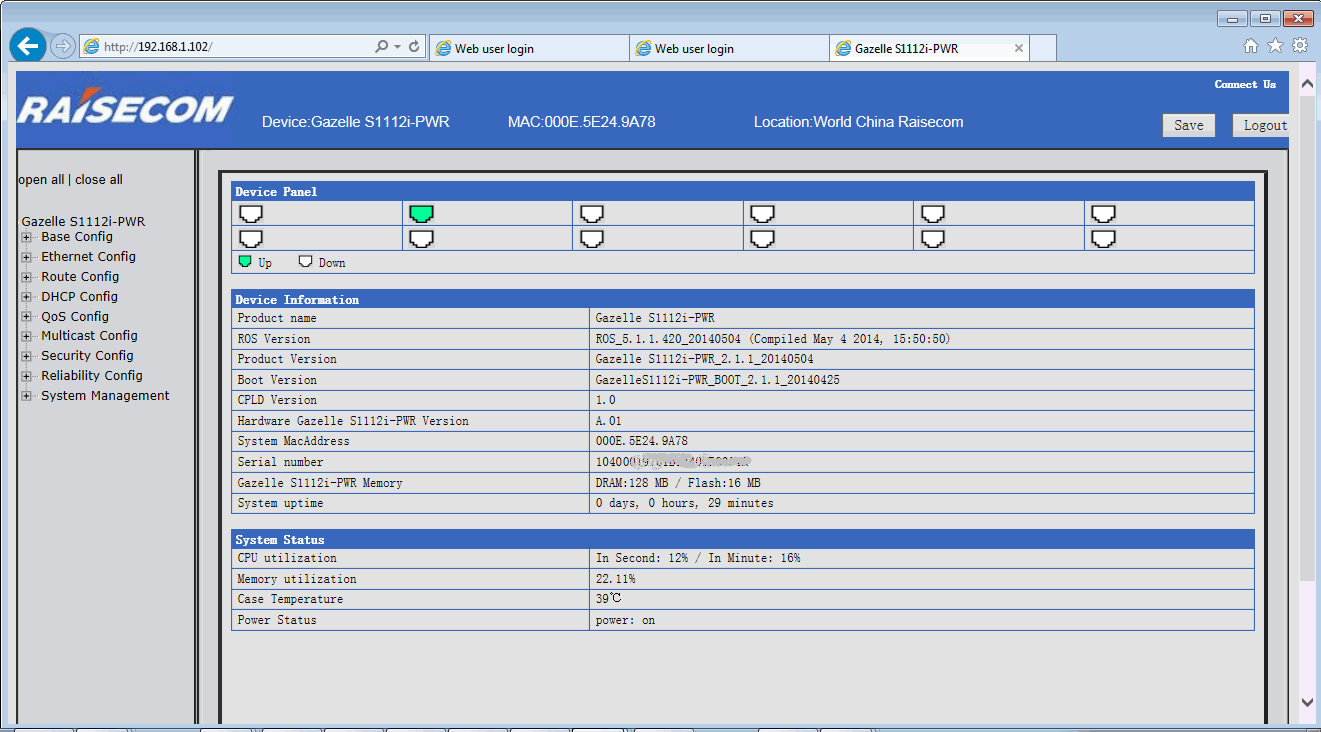
Task: Expand the Ethernet Config tree node
Action: point(27,258)
